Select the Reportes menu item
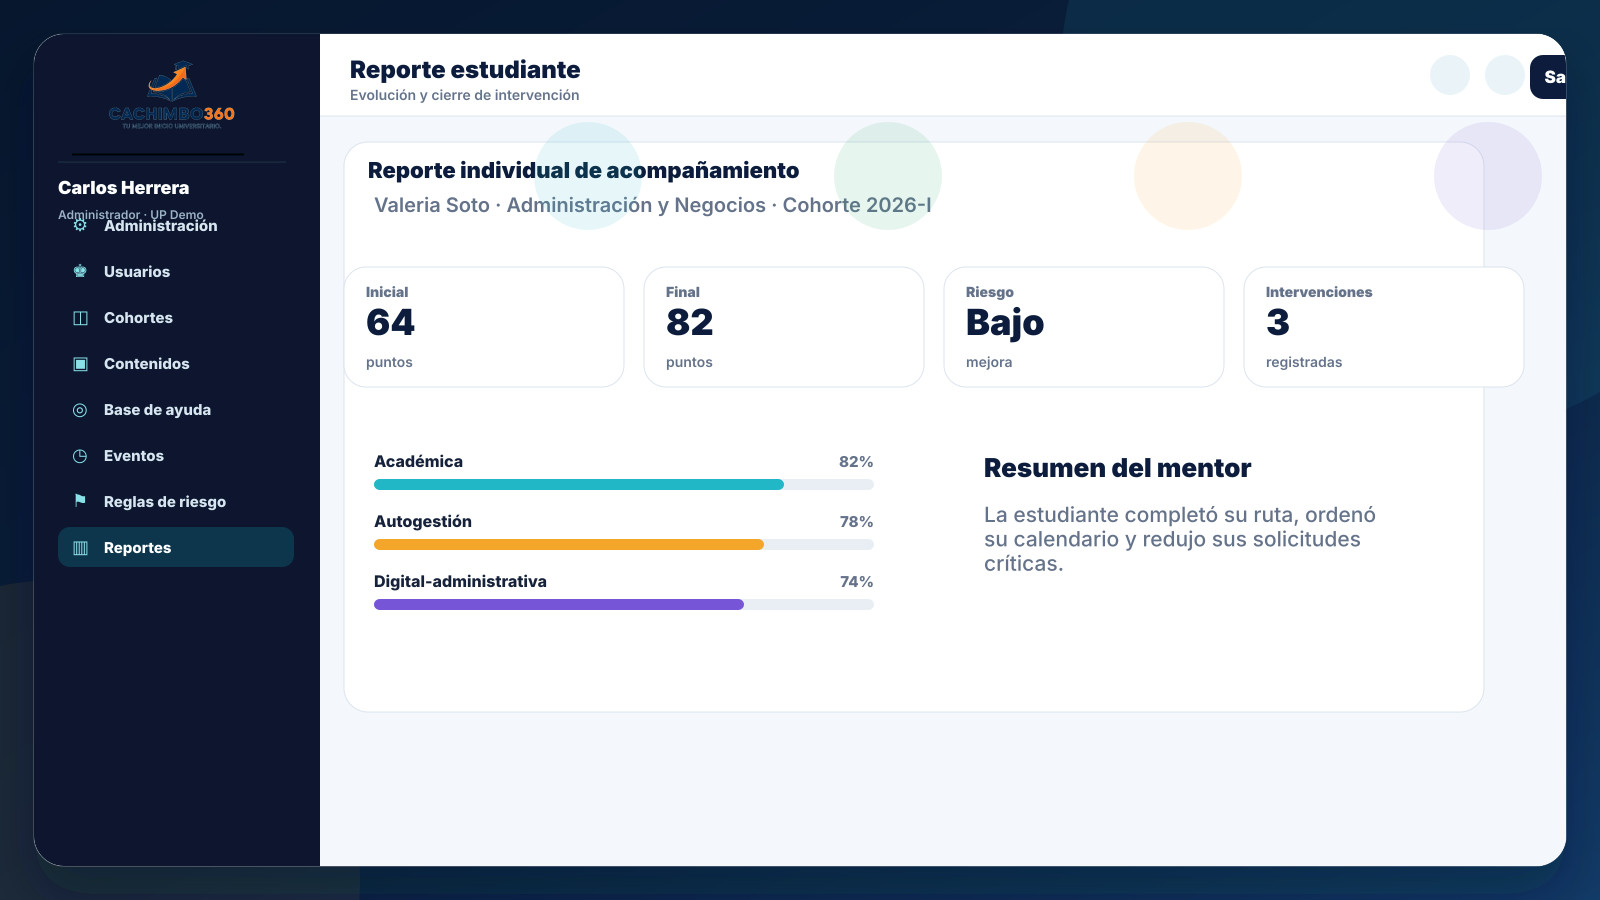 coord(176,547)
